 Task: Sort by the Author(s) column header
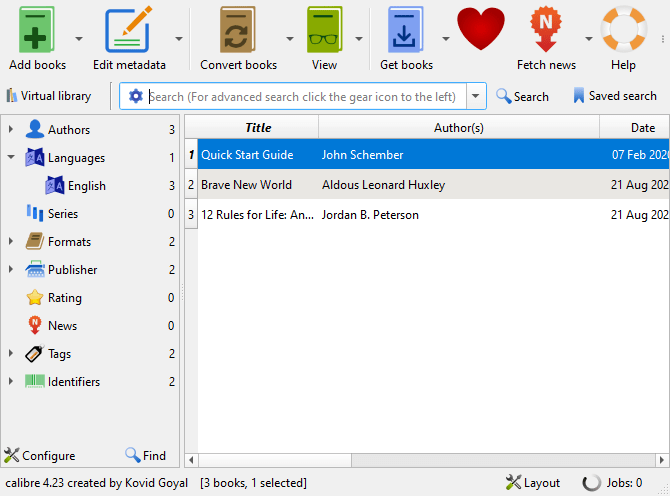(x=459, y=128)
